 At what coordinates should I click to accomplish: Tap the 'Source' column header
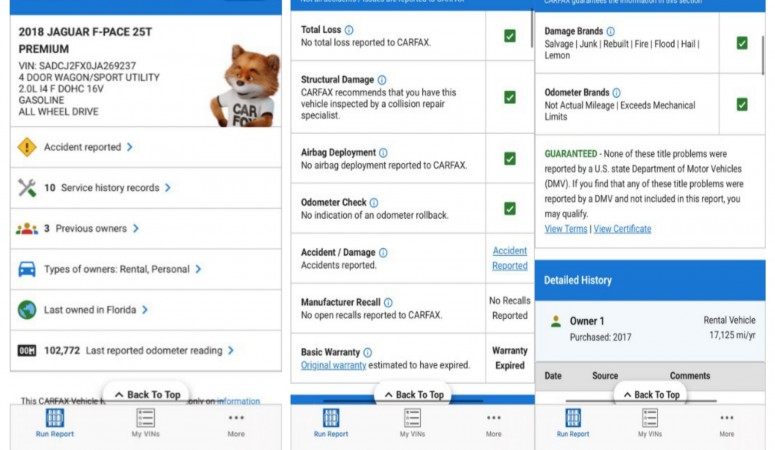click(x=605, y=376)
